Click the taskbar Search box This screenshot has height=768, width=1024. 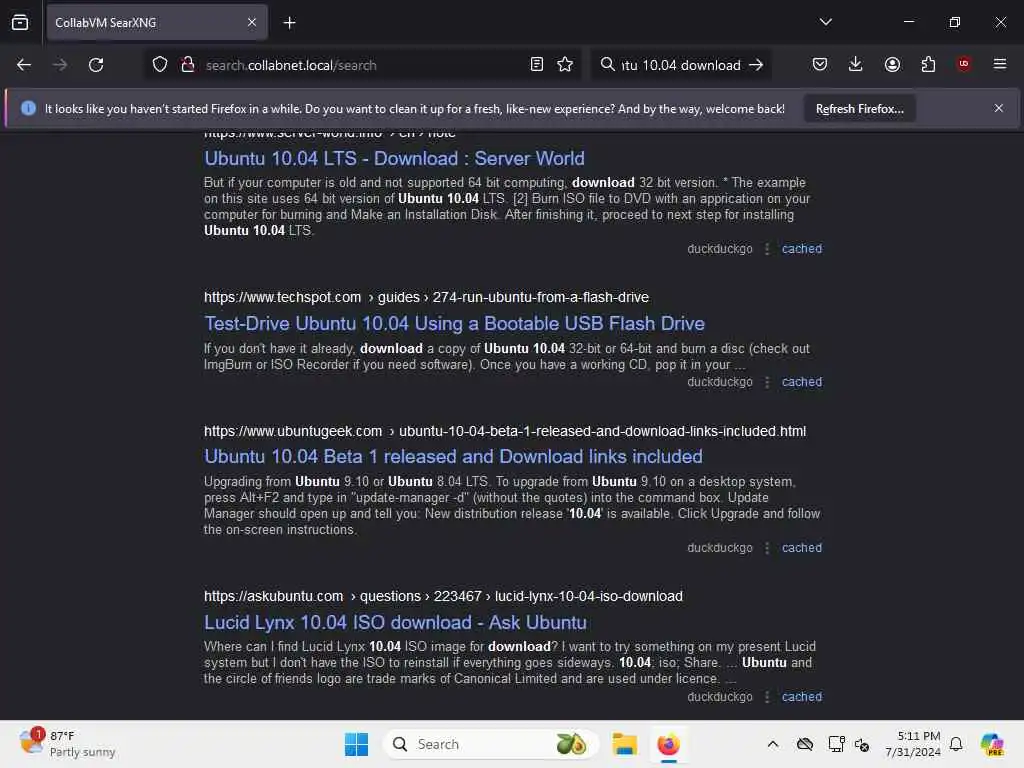[x=490, y=744]
